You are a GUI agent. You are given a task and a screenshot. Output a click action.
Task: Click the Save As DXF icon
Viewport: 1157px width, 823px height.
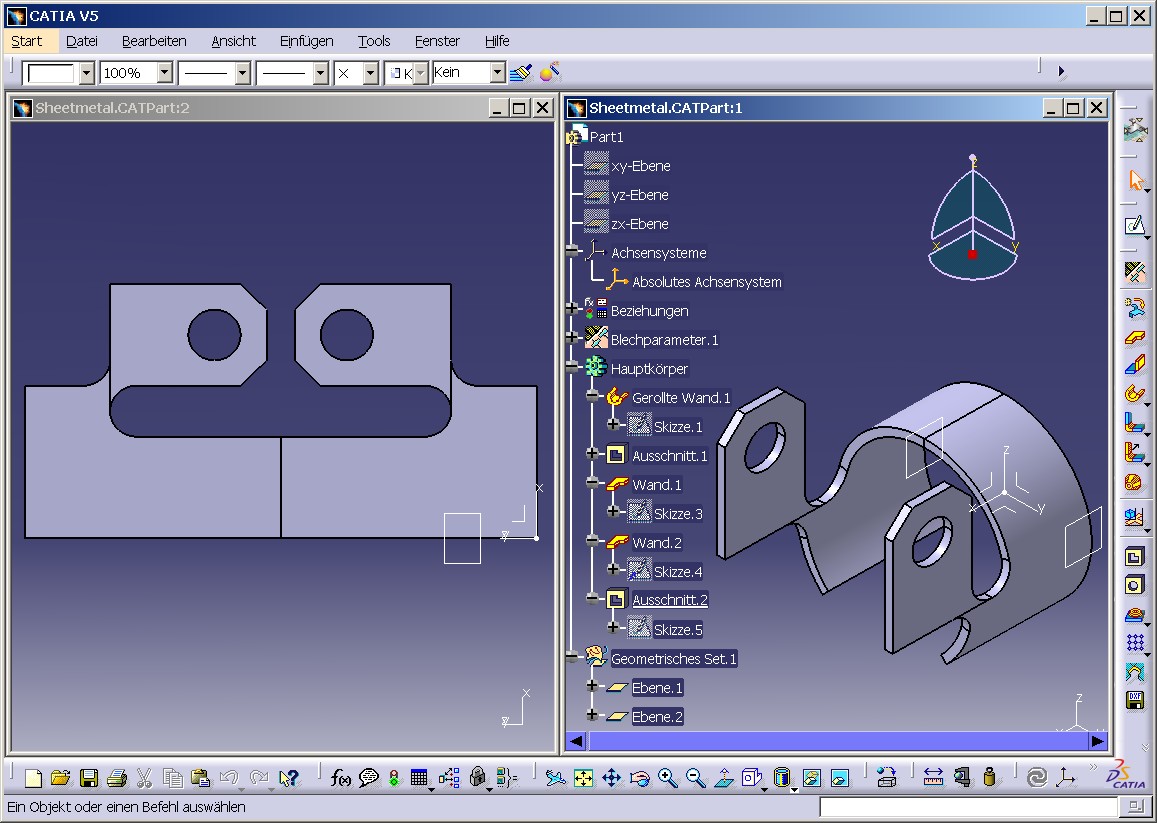point(1135,700)
